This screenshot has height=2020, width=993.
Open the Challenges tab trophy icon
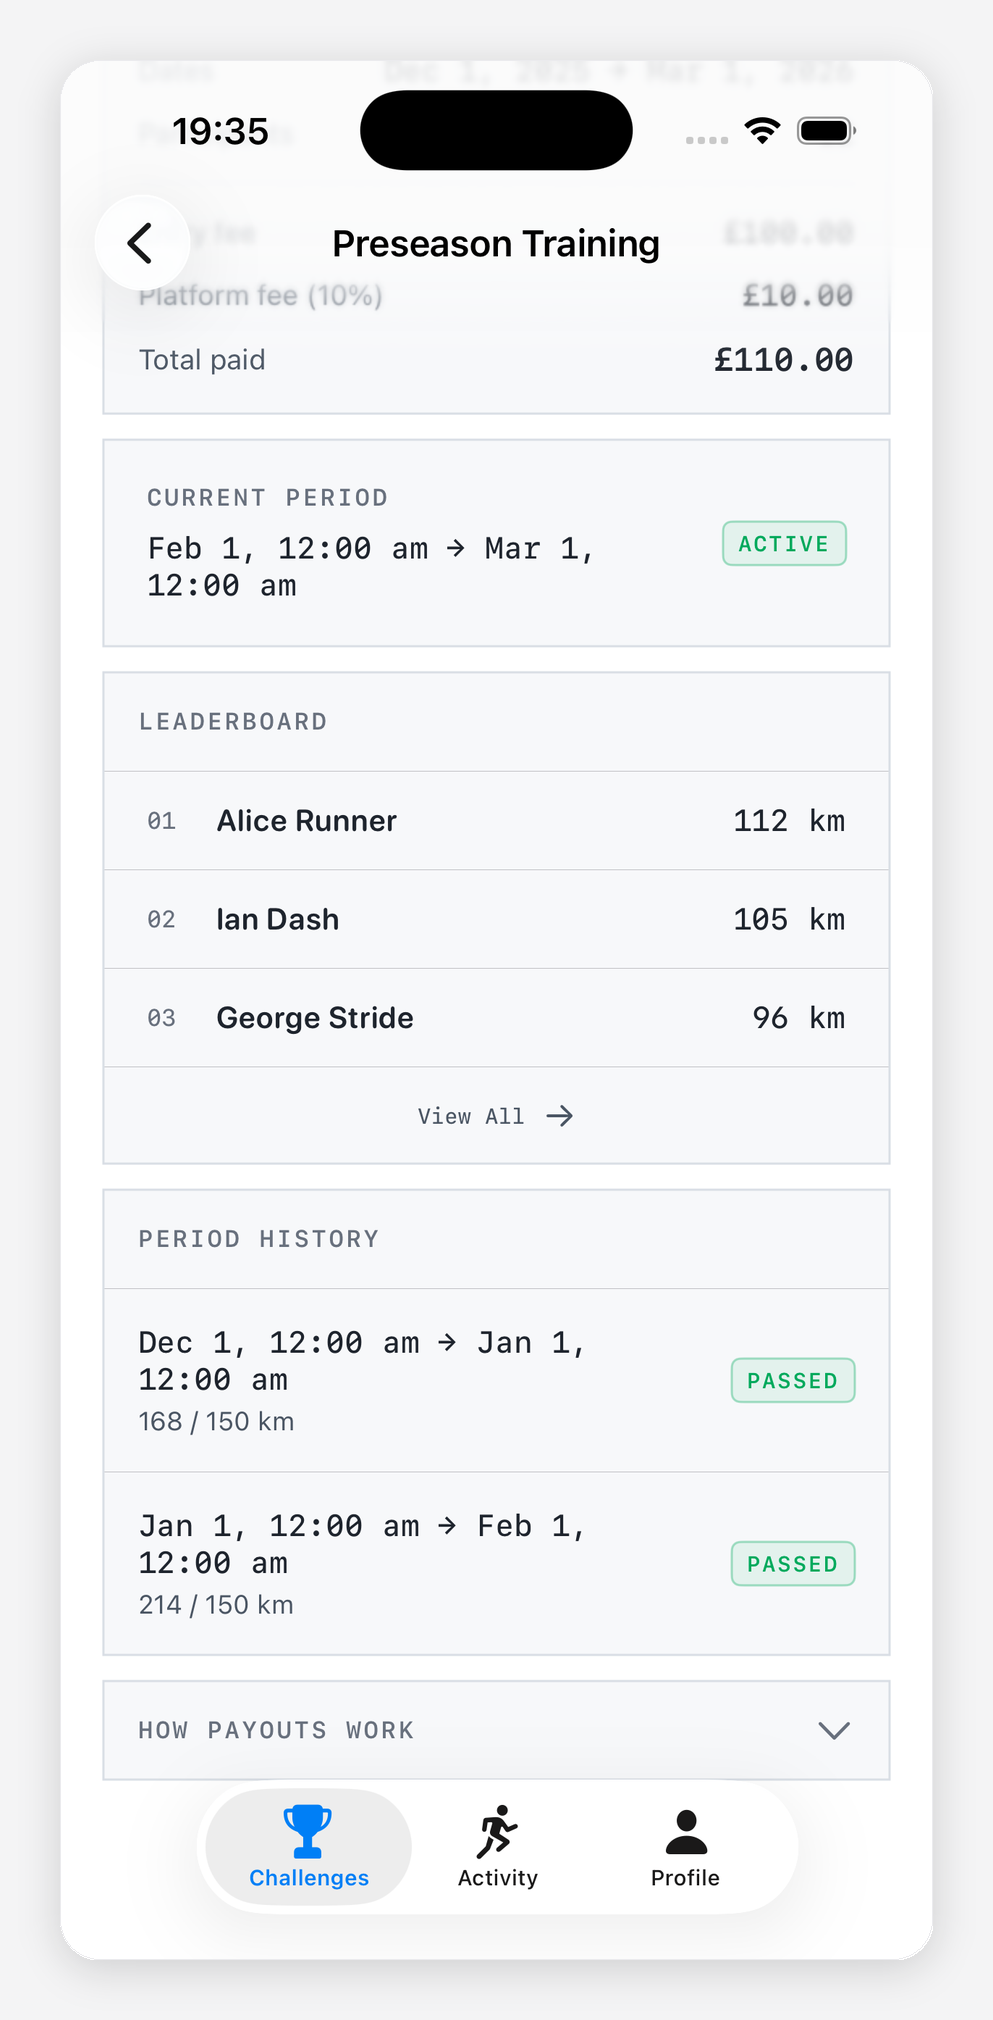(x=307, y=1830)
